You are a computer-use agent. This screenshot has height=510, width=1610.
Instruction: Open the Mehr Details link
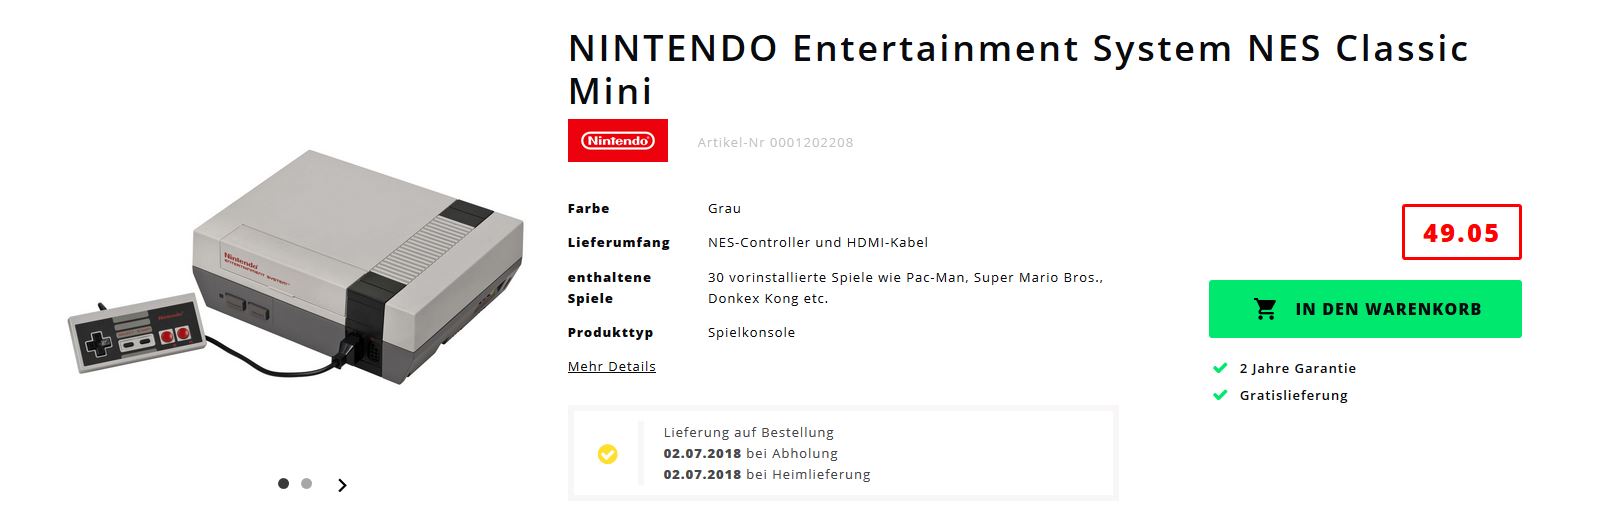(x=611, y=367)
